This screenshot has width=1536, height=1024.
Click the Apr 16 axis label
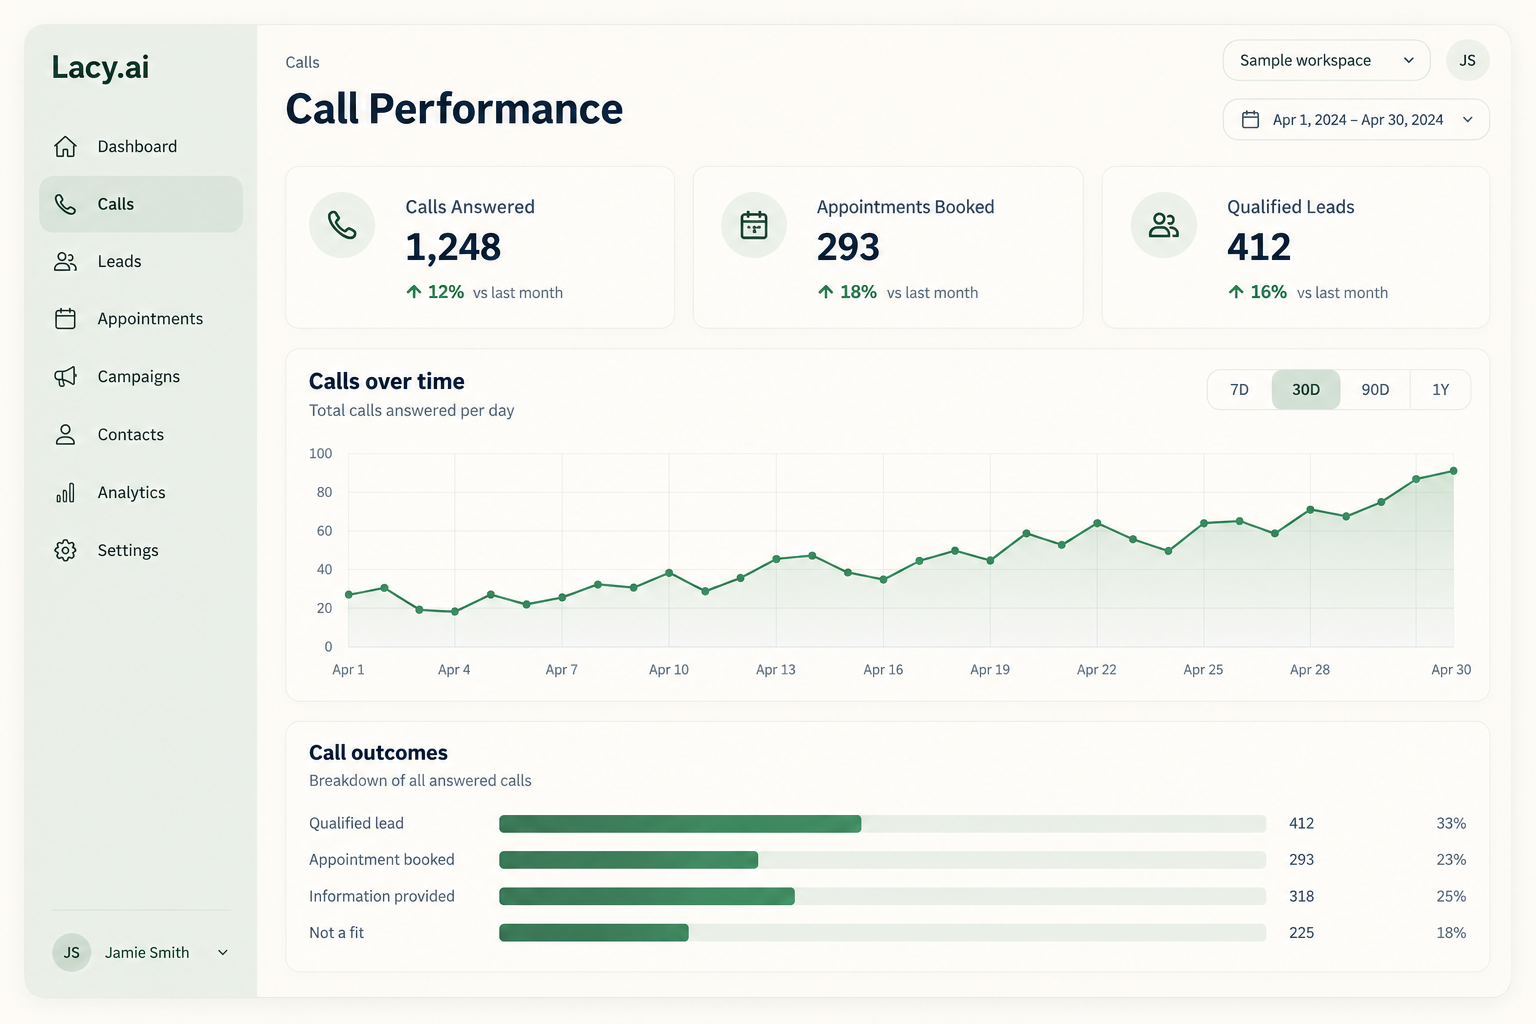(883, 670)
